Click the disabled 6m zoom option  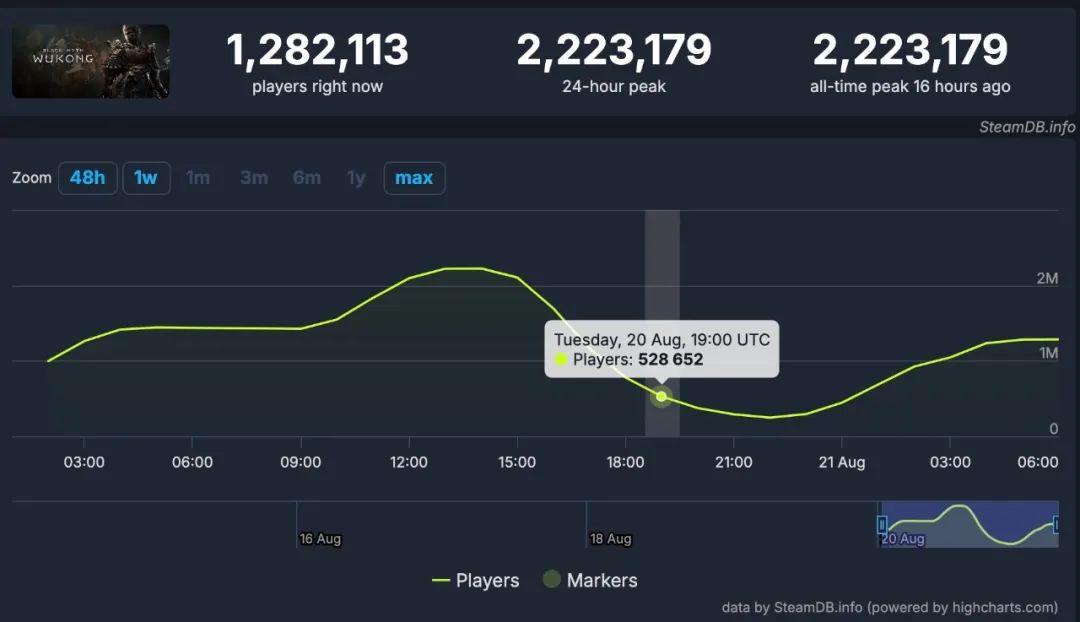click(x=307, y=178)
